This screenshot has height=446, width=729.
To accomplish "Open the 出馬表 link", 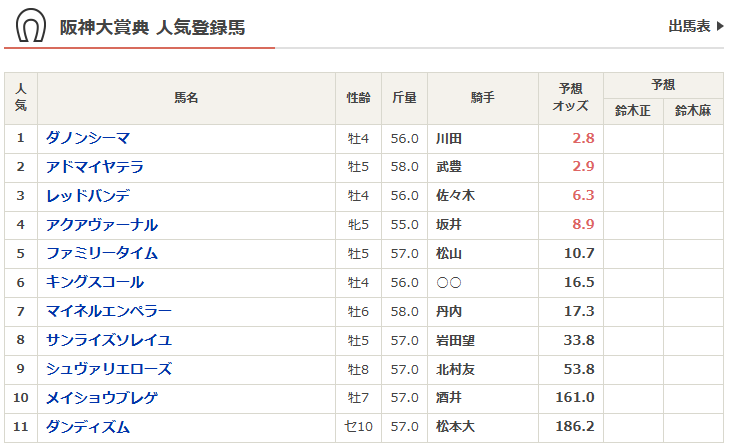I will pyautogui.click(x=695, y=27).
